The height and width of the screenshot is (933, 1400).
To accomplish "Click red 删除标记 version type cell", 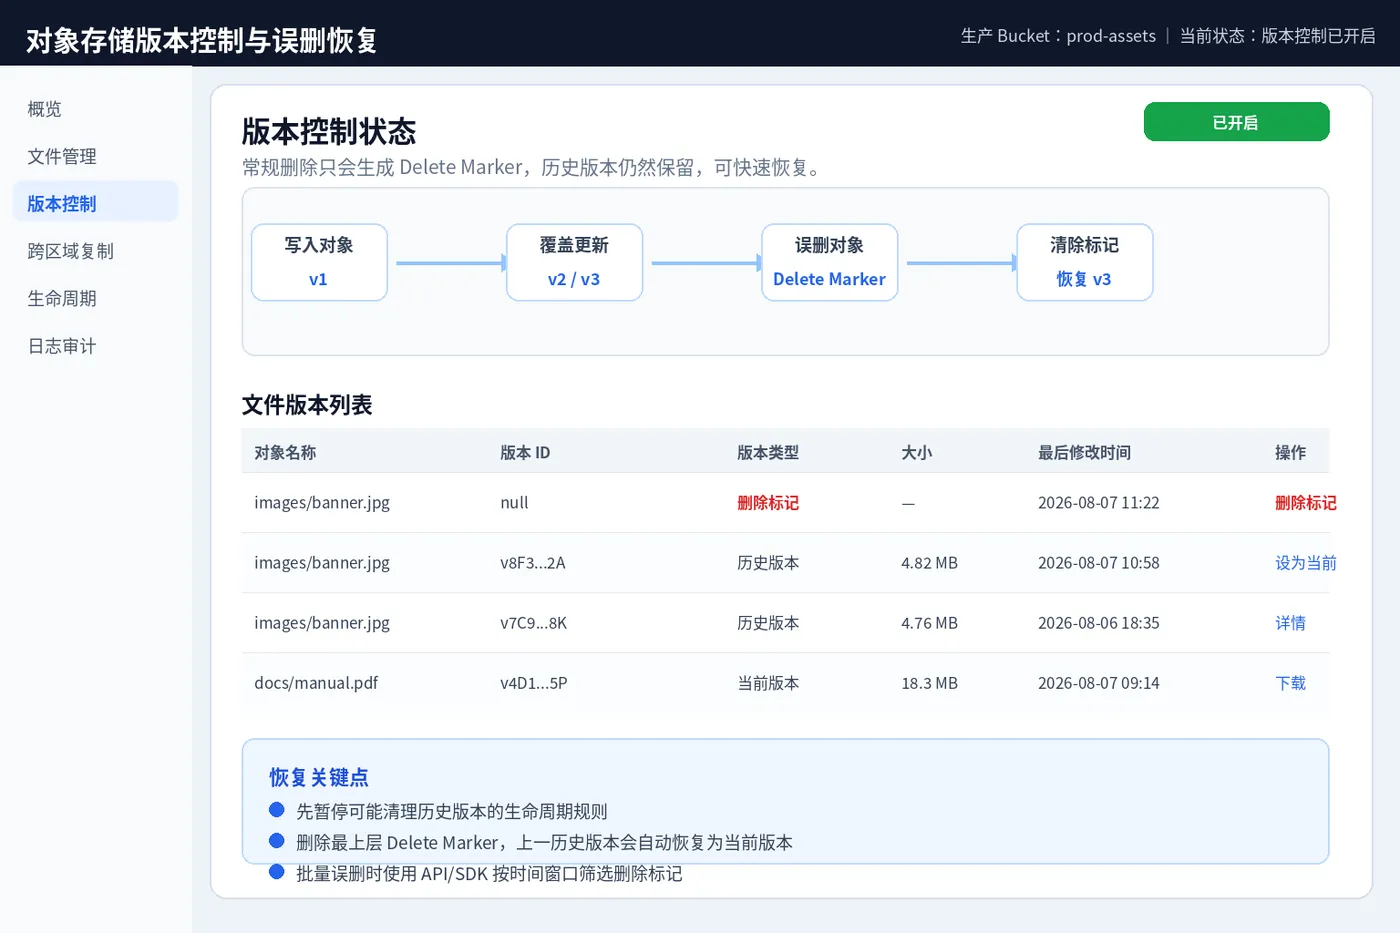I will 768,503.
